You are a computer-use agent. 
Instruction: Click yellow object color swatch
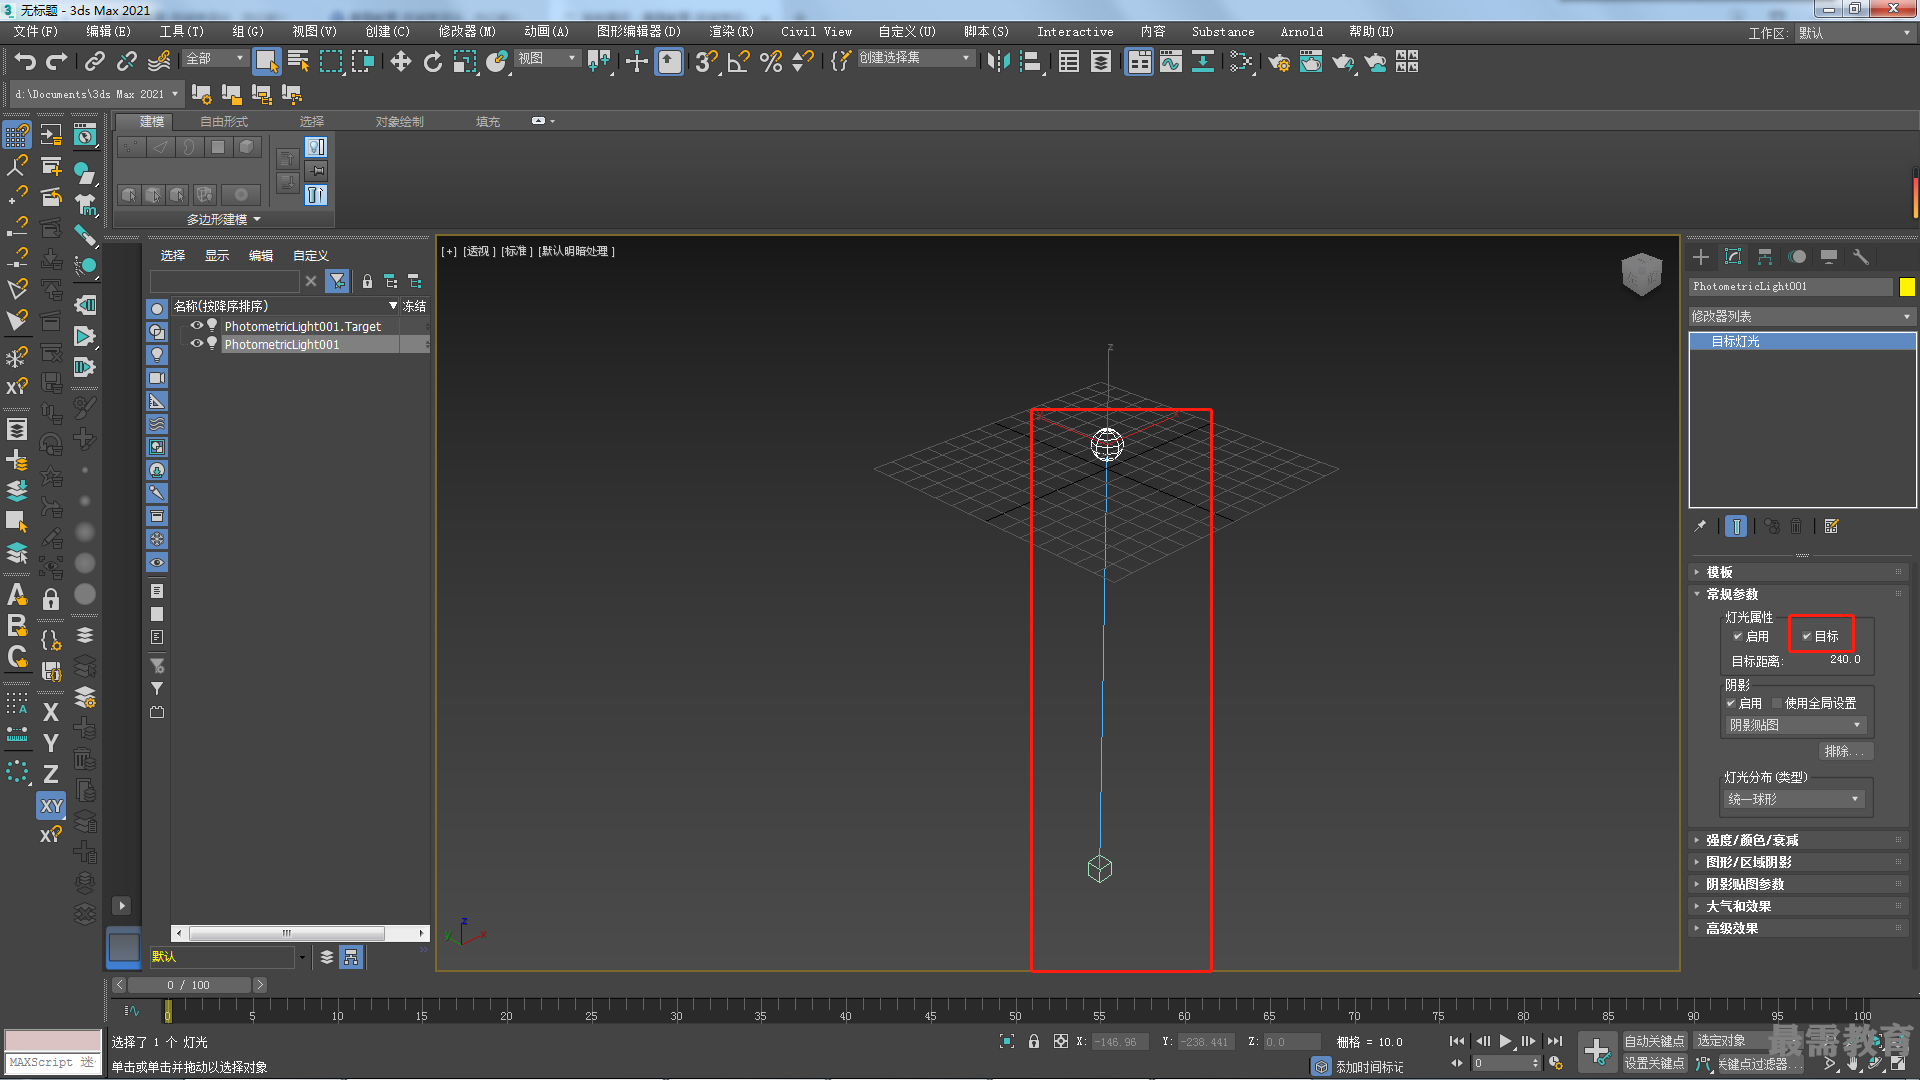1907,287
